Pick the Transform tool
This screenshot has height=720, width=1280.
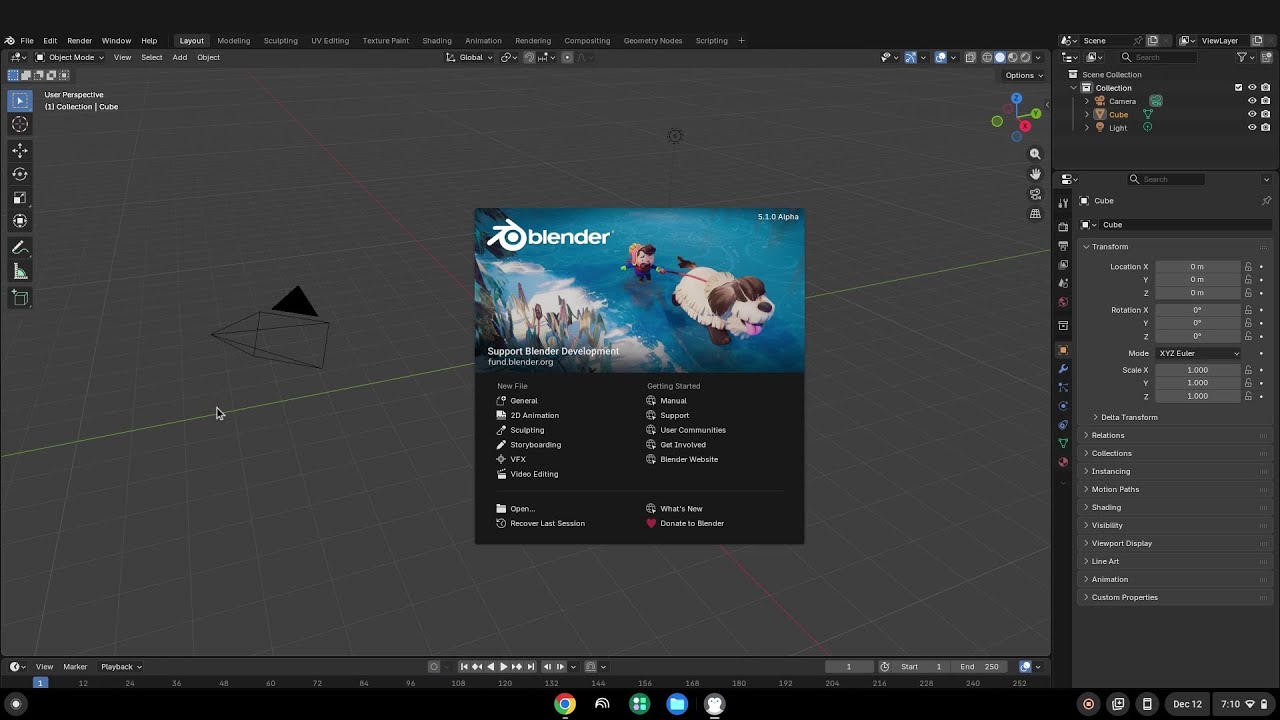click(x=20, y=221)
